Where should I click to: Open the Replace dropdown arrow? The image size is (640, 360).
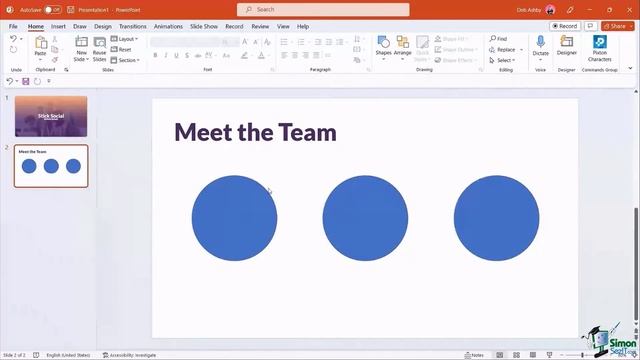click(x=521, y=50)
